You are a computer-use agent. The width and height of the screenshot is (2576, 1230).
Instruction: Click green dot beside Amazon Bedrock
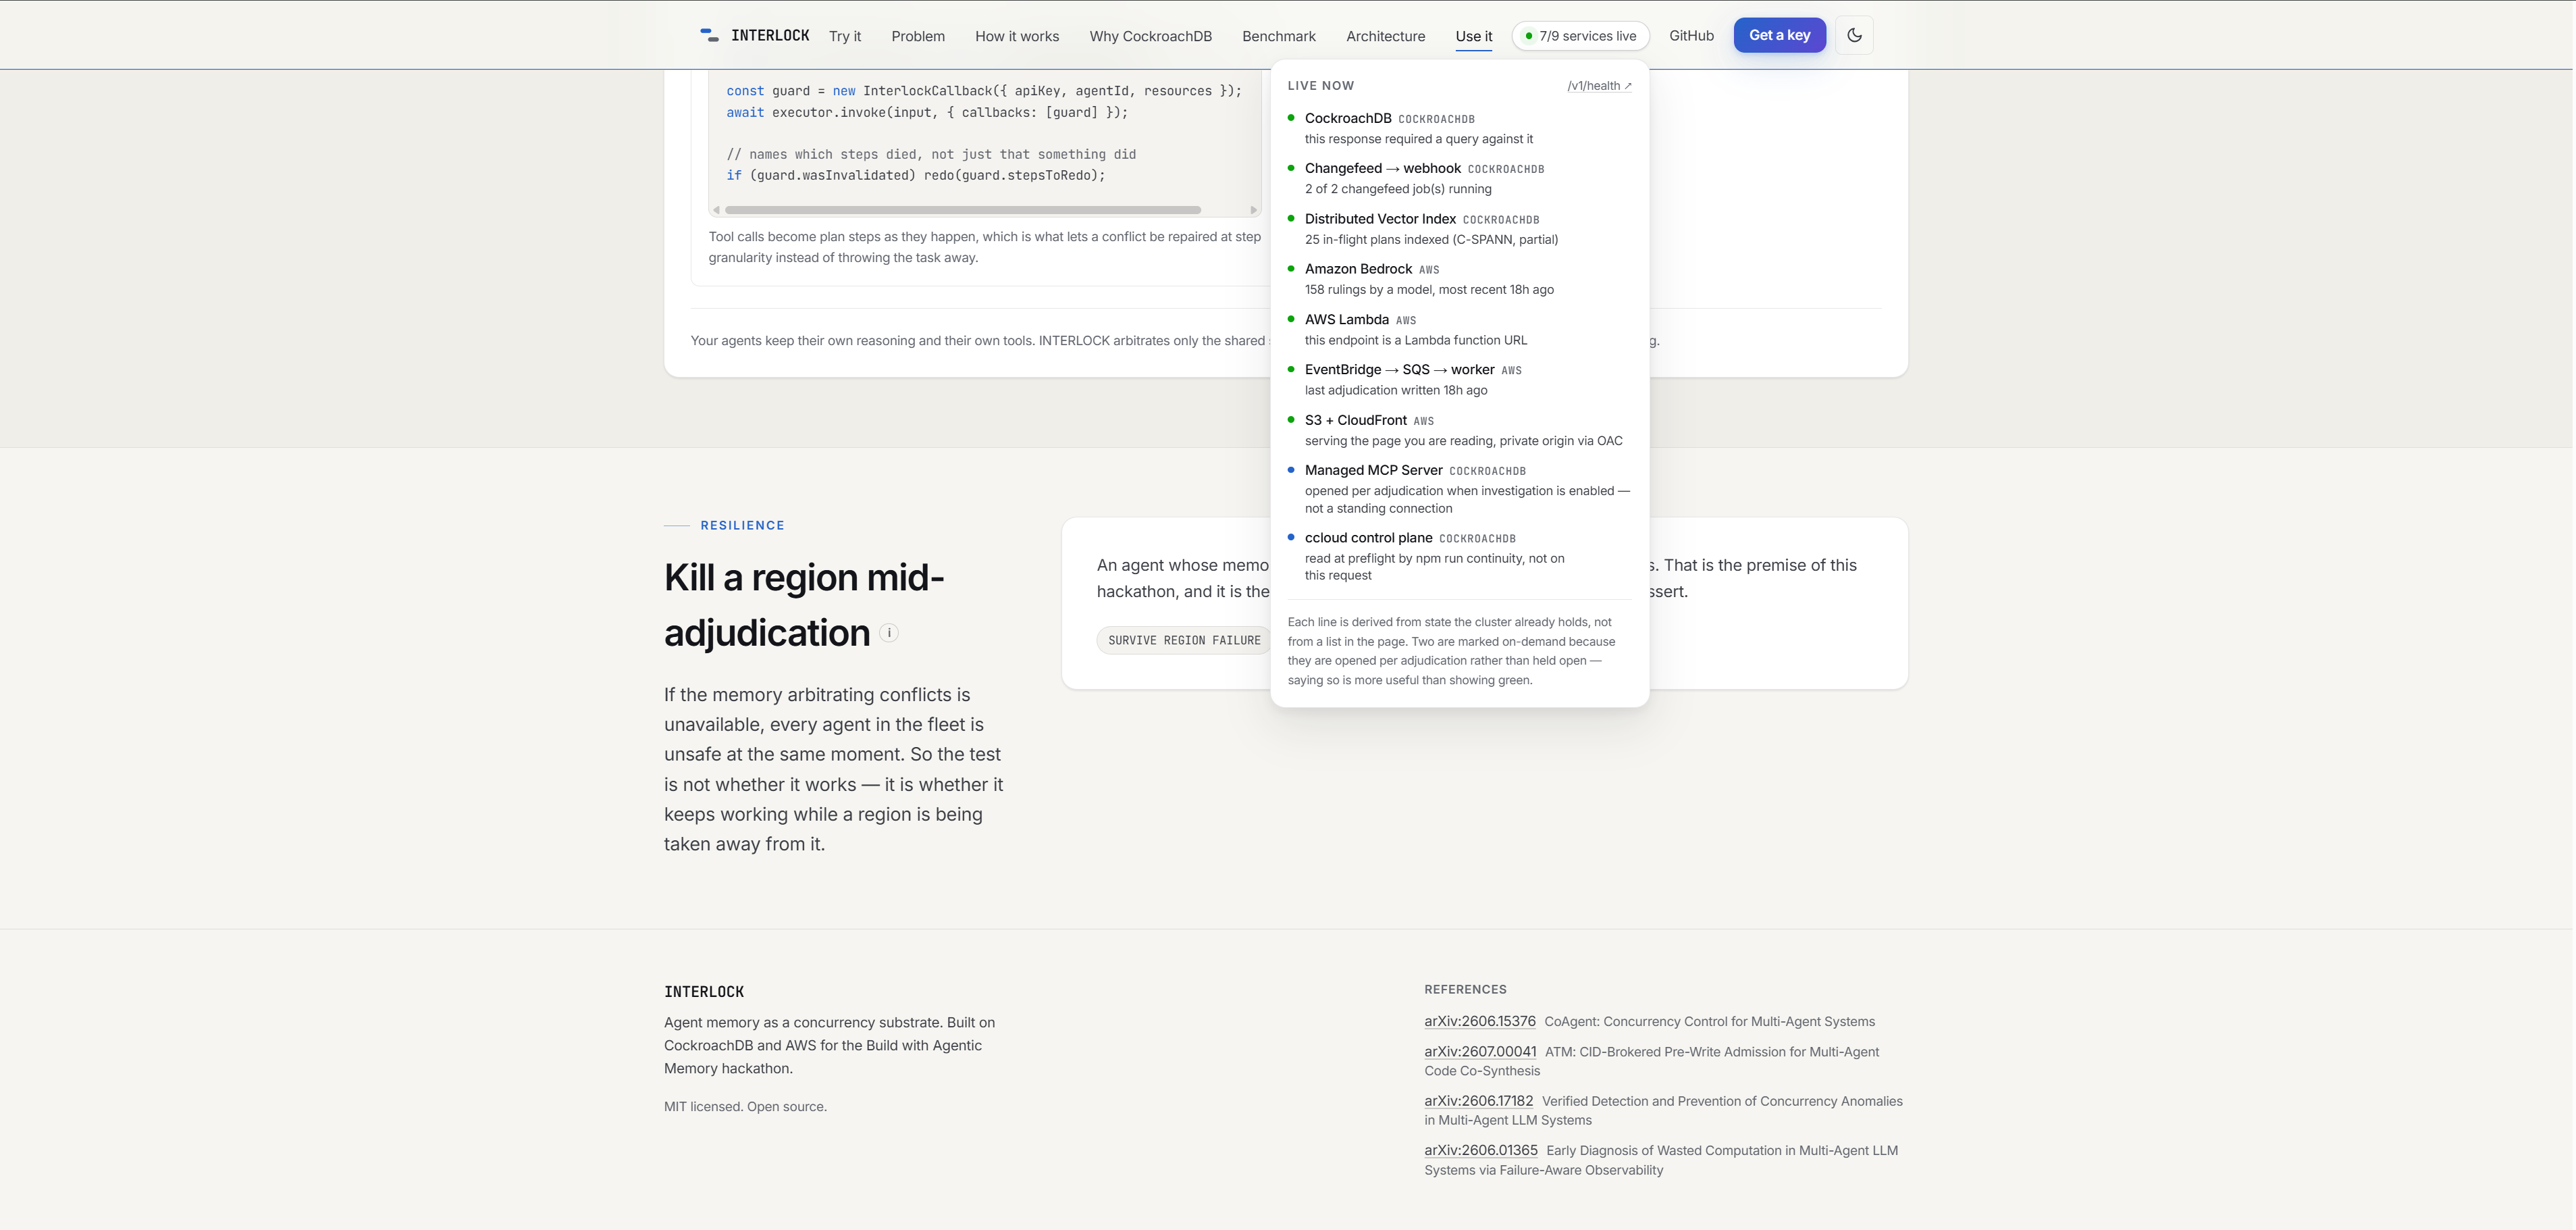coord(1291,268)
